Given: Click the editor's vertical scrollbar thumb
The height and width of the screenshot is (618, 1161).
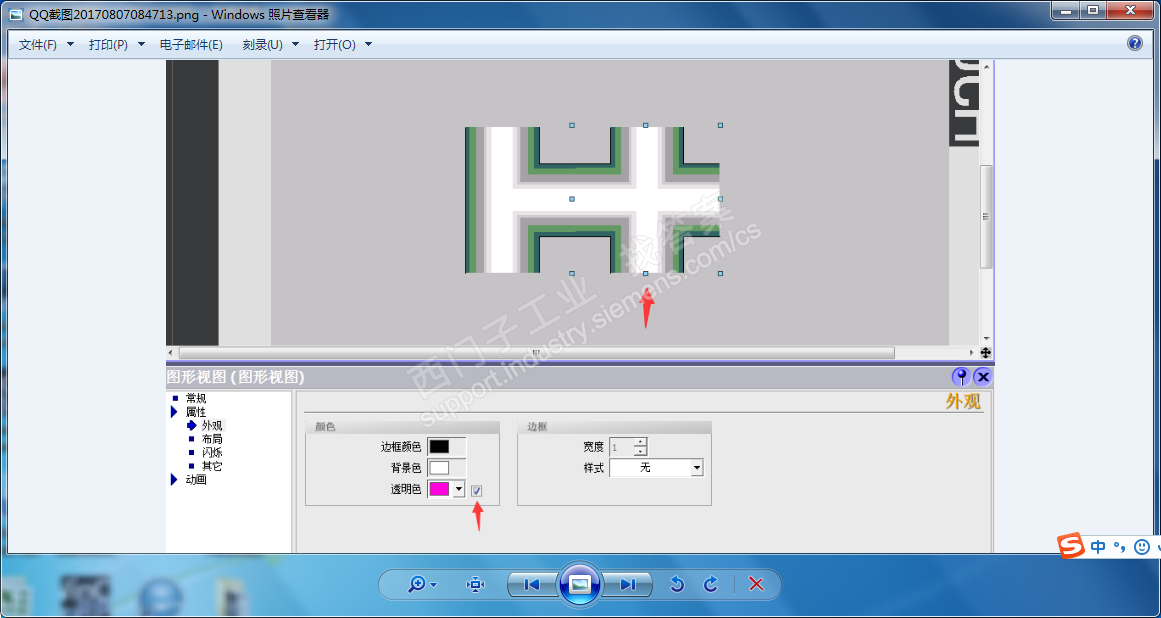Looking at the screenshot, I should point(986,216).
